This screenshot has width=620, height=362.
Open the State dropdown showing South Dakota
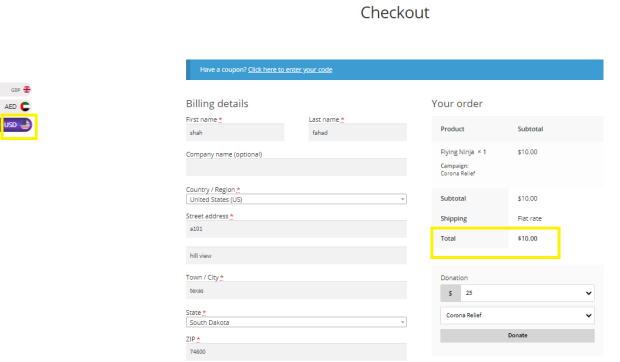click(x=296, y=322)
